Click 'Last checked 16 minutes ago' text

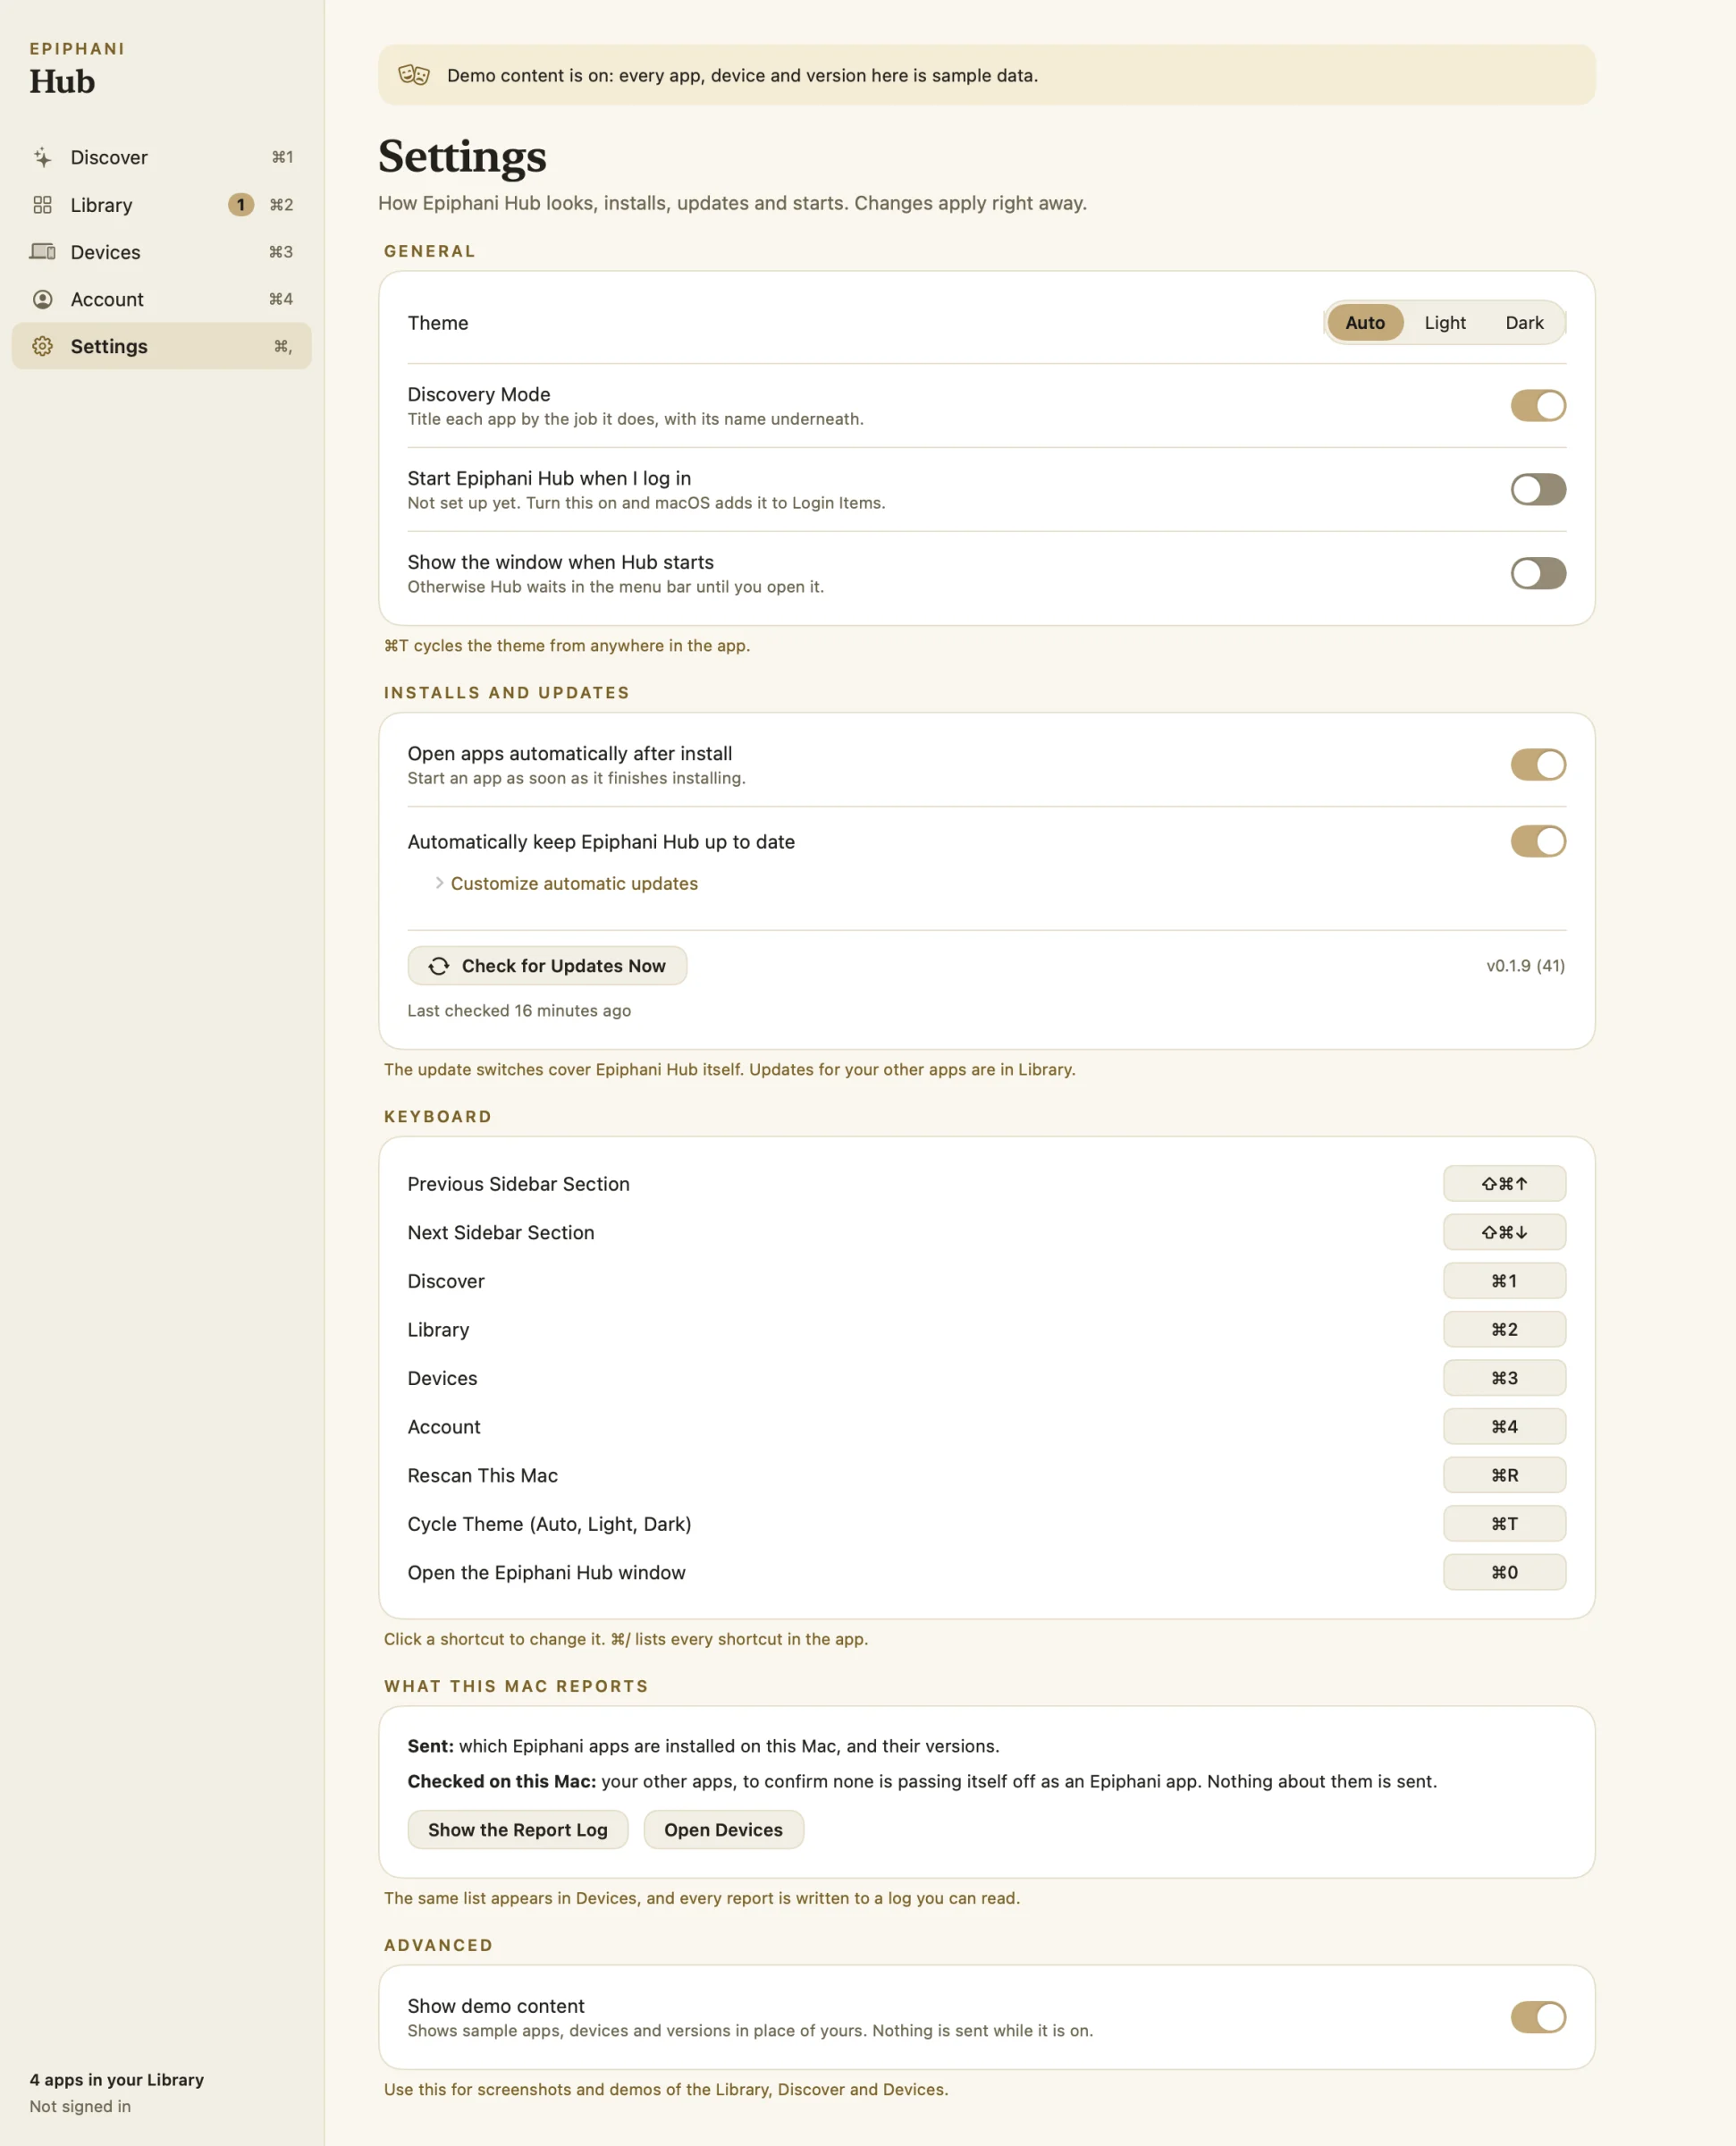(519, 1011)
